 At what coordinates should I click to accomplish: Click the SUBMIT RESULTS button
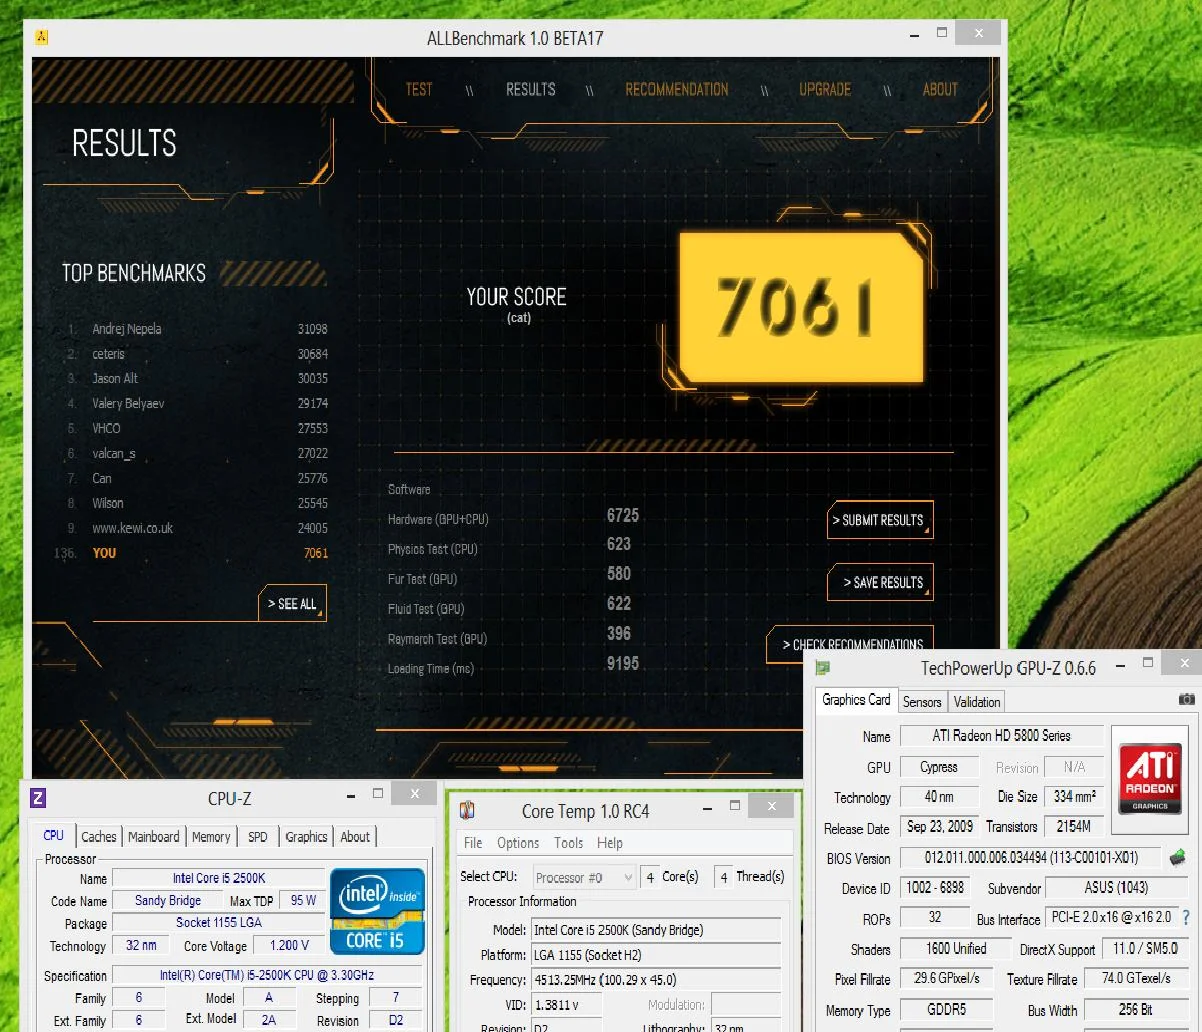881,520
